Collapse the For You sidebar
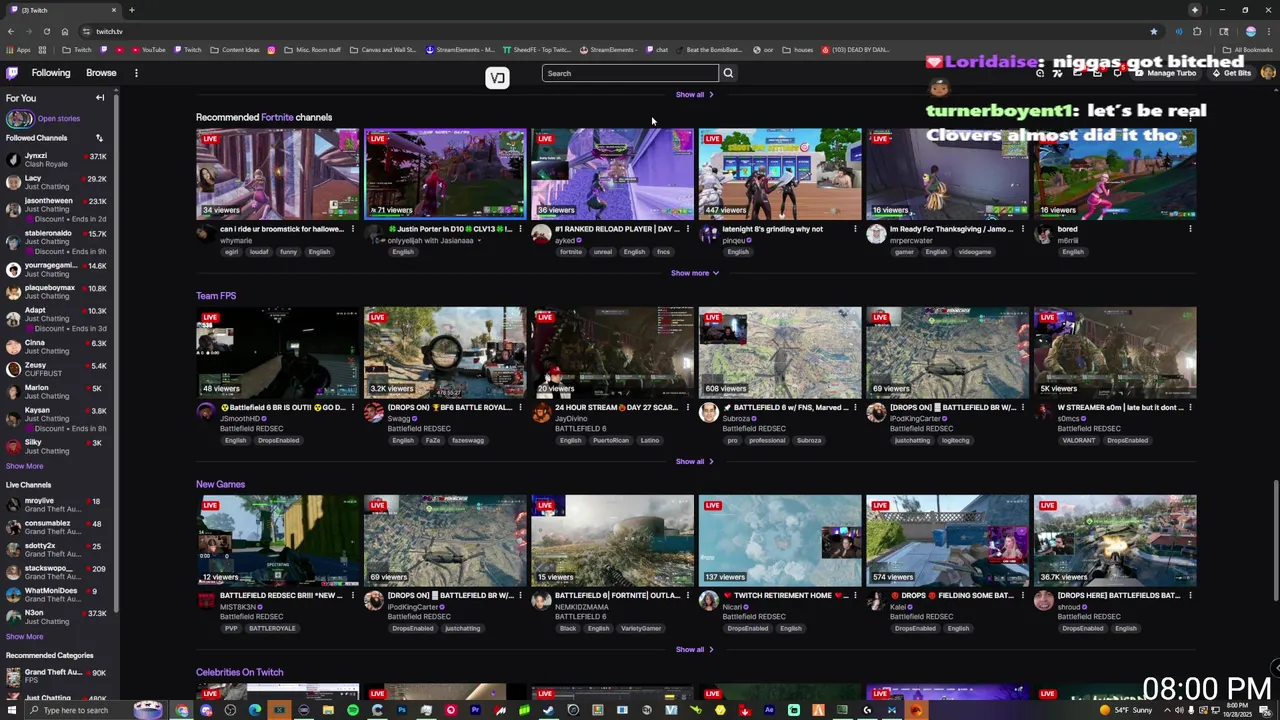1280x720 pixels. (100, 98)
